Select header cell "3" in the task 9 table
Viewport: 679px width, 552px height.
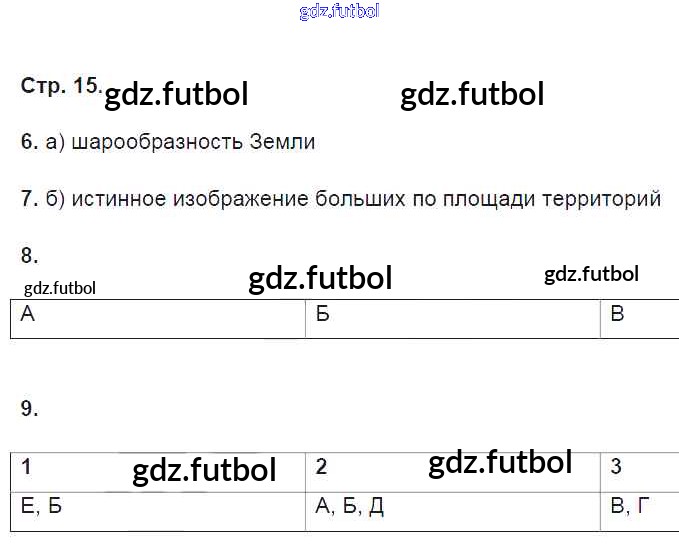click(638, 468)
